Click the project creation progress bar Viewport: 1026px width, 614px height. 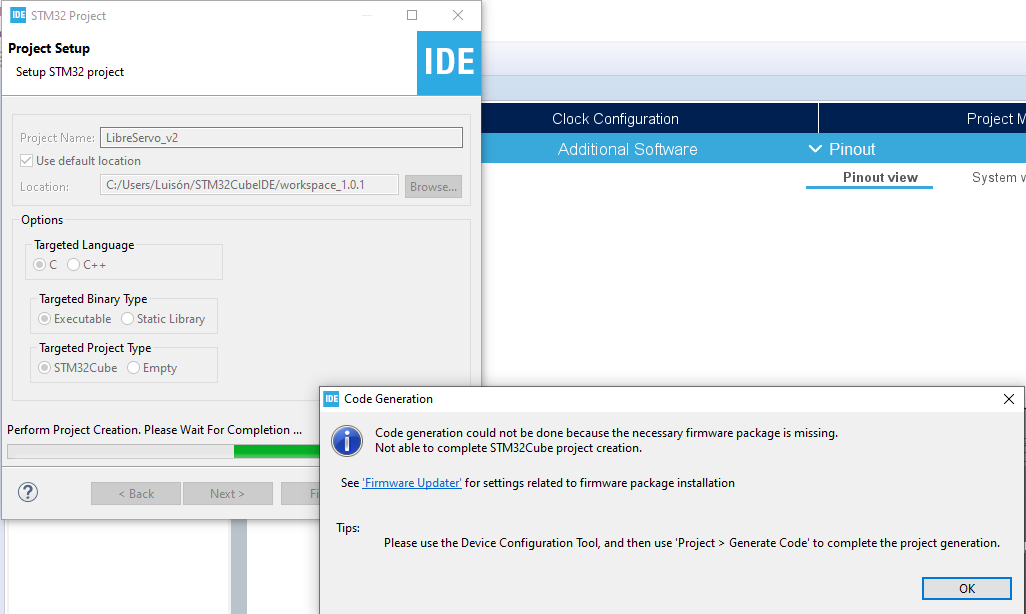164,451
